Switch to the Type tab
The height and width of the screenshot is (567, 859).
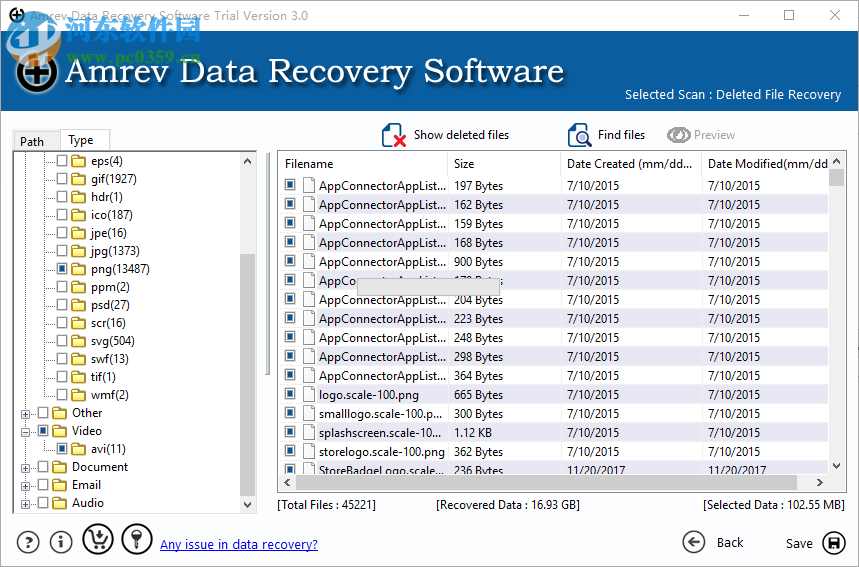click(x=84, y=140)
